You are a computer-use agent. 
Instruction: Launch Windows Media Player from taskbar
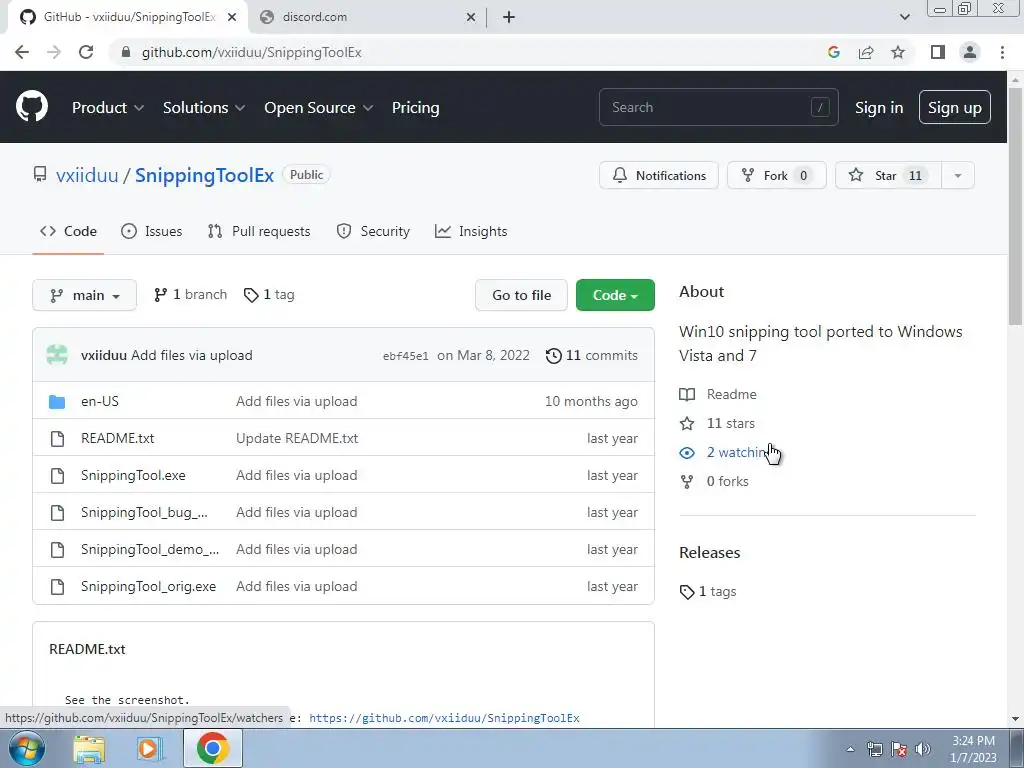(x=150, y=748)
